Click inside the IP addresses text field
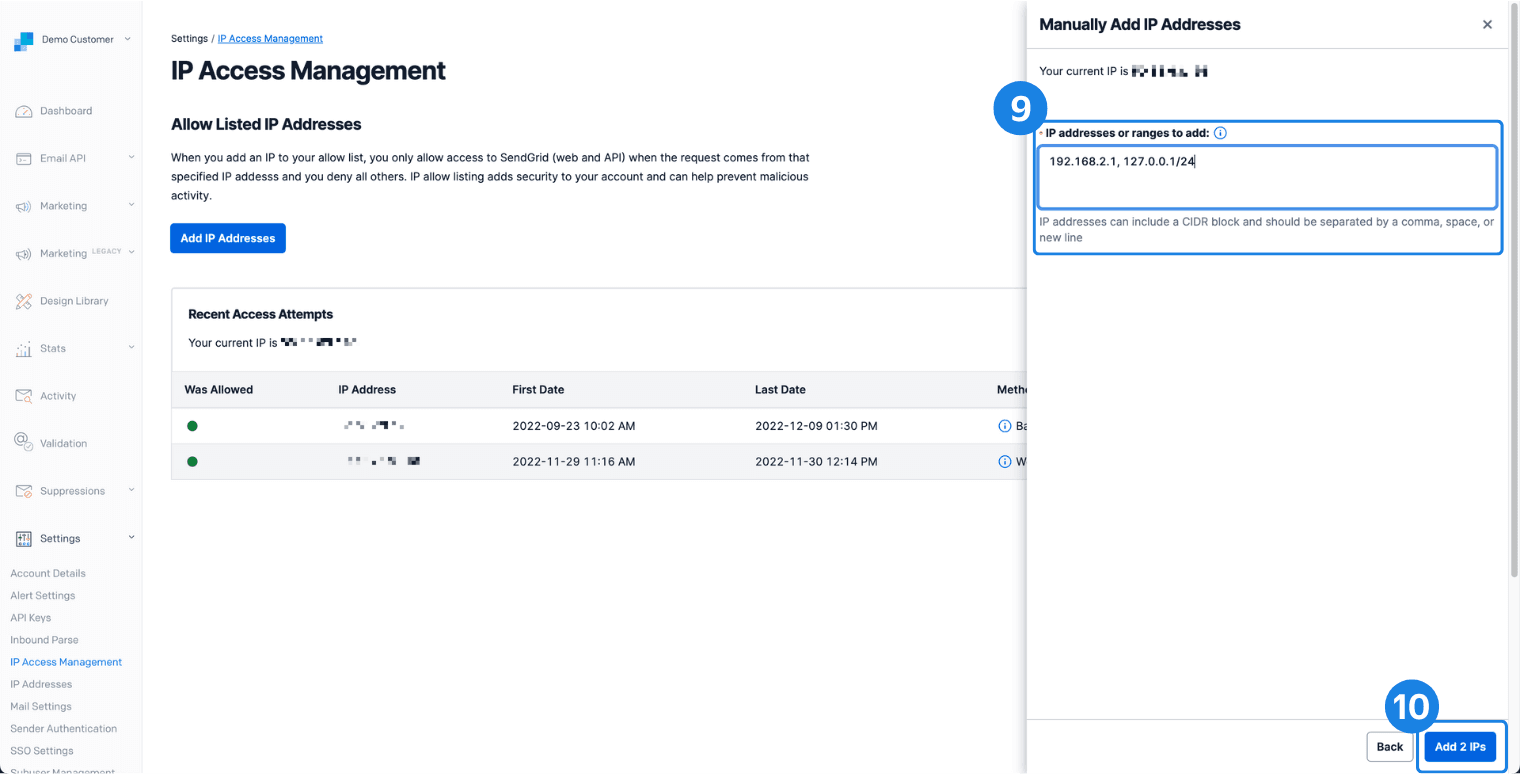The image size is (1520, 774). tap(1265, 177)
